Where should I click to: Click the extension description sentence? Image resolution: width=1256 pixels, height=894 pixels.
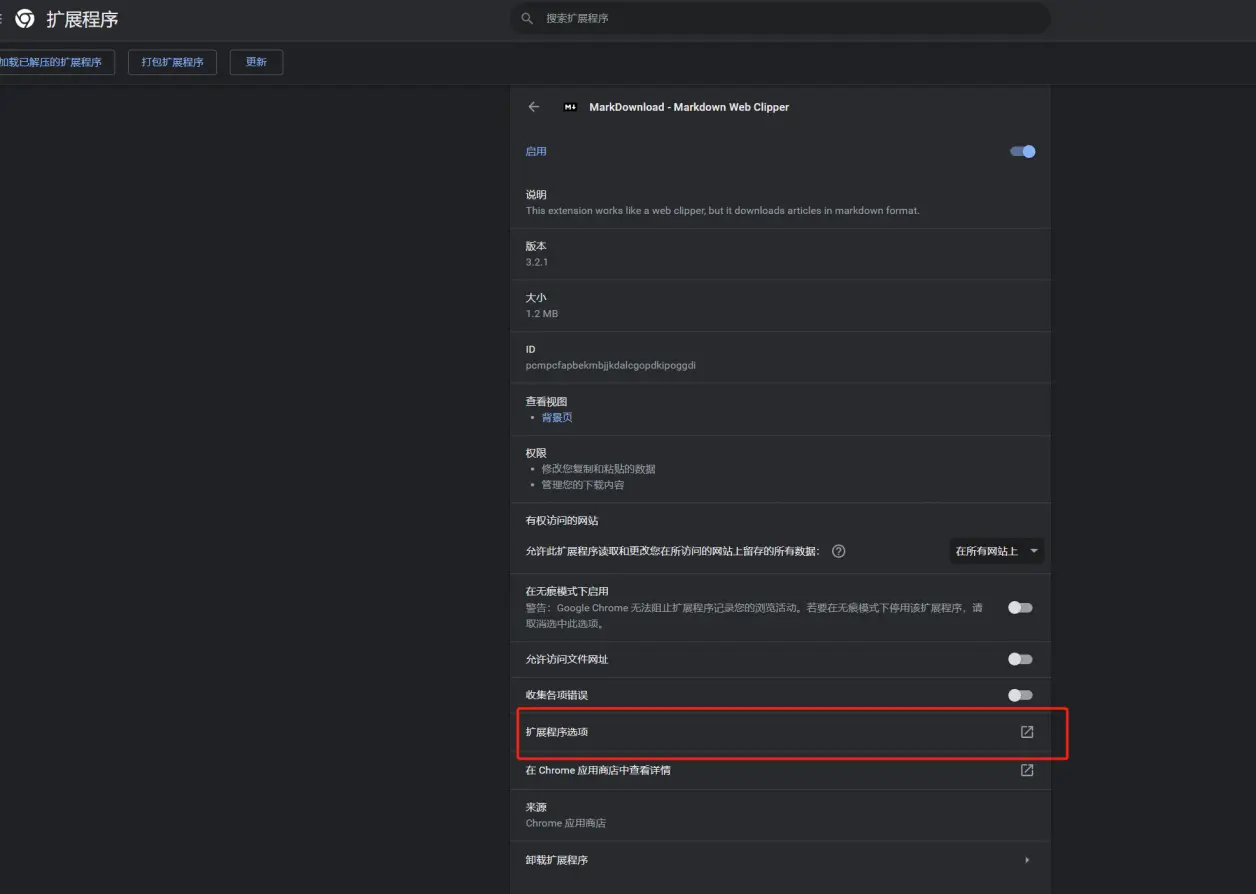tap(723, 211)
